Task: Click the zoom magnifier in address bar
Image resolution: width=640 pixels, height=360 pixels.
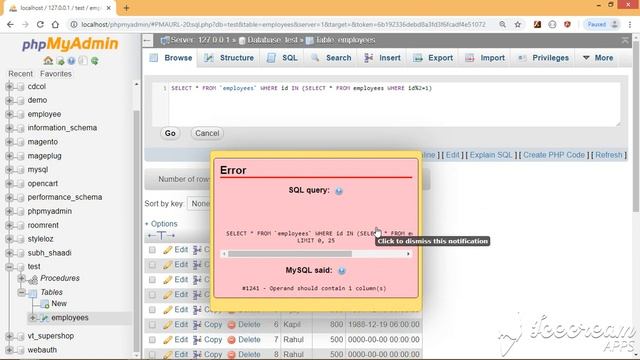Action: [502, 24]
